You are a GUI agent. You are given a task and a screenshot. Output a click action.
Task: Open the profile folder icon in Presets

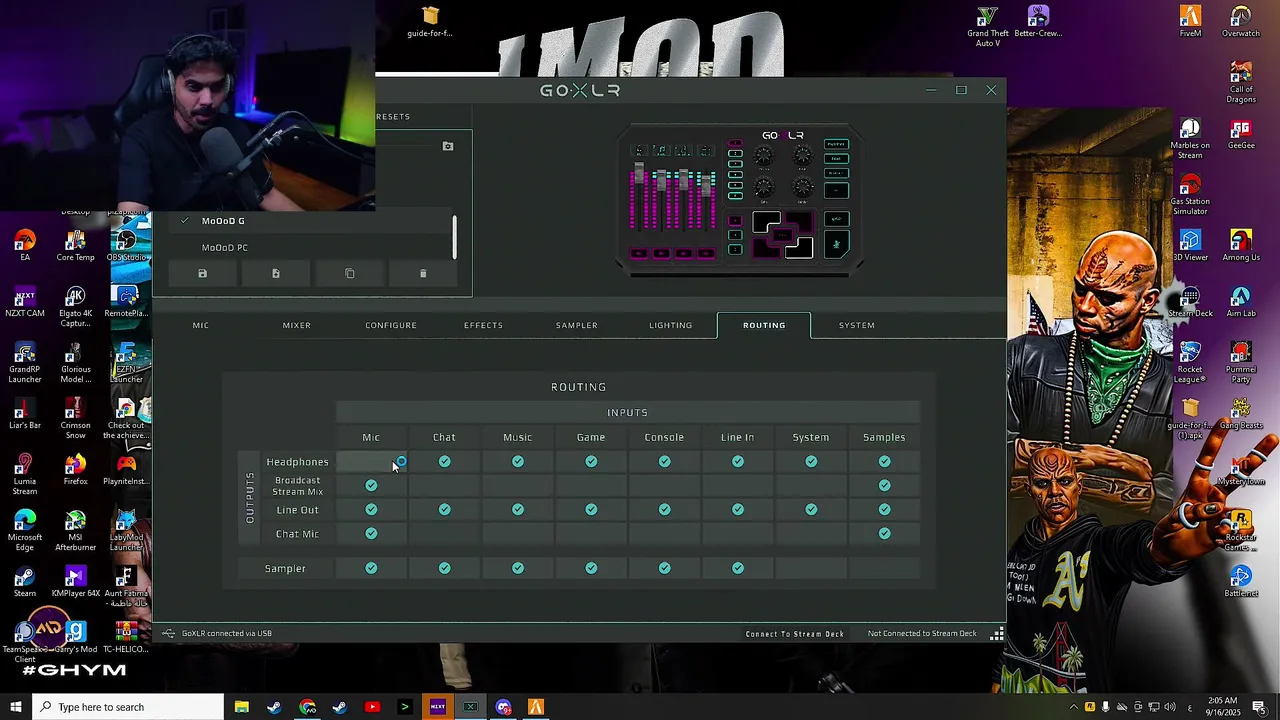pos(448,146)
